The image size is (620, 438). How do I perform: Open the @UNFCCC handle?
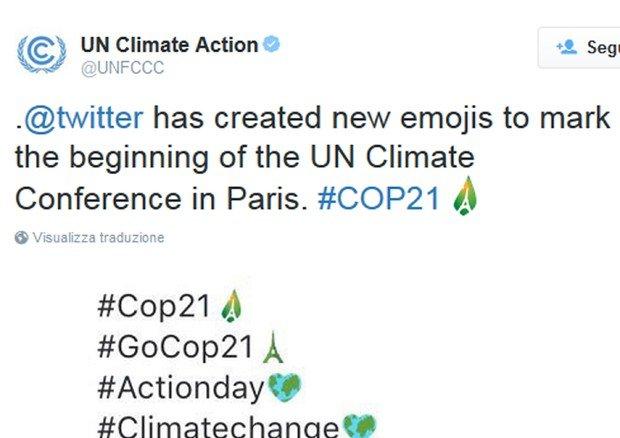pyautogui.click(x=122, y=68)
